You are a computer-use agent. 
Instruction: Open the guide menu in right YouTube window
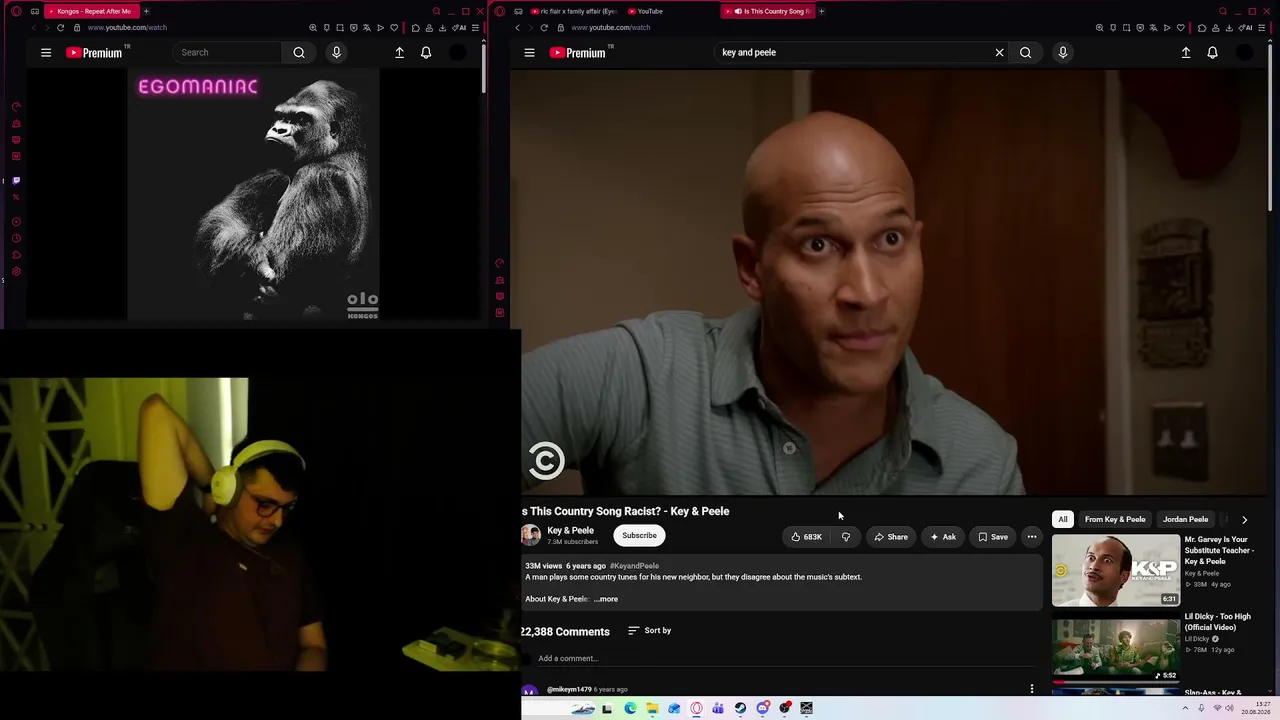(529, 52)
